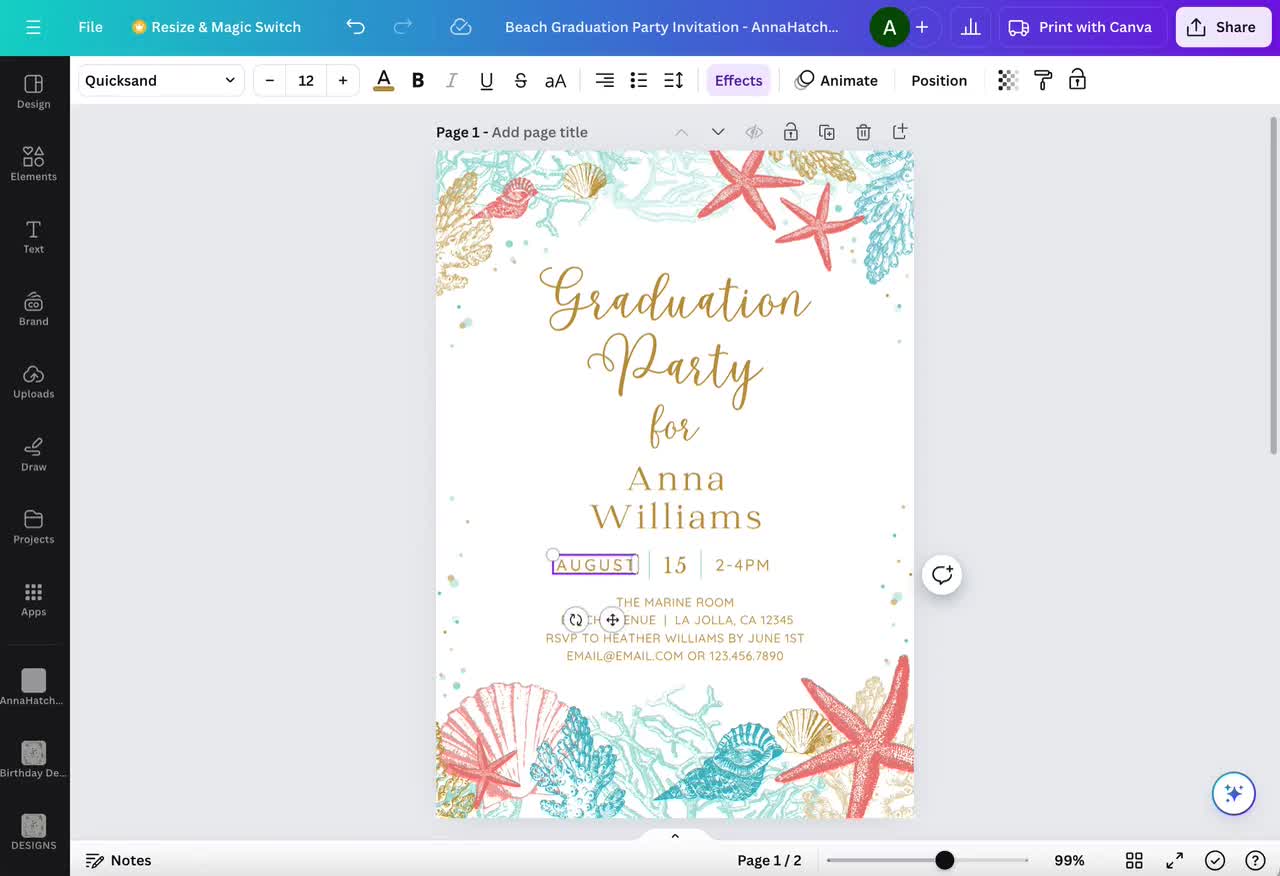Open the File menu
The height and width of the screenshot is (876, 1280).
point(90,27)
